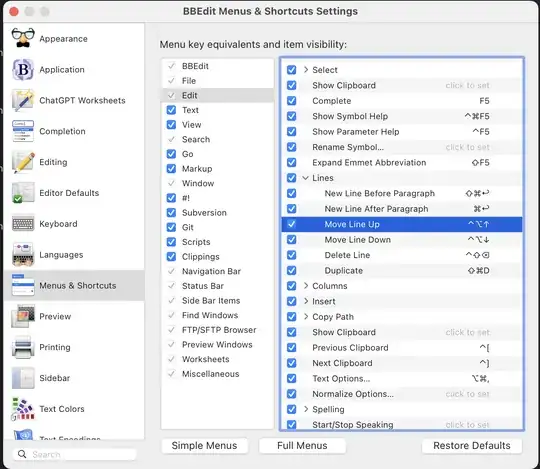Viewport: 540px width, 469px height.
Task: Select the Previous Clipboard row
Action: pos(402,348)
